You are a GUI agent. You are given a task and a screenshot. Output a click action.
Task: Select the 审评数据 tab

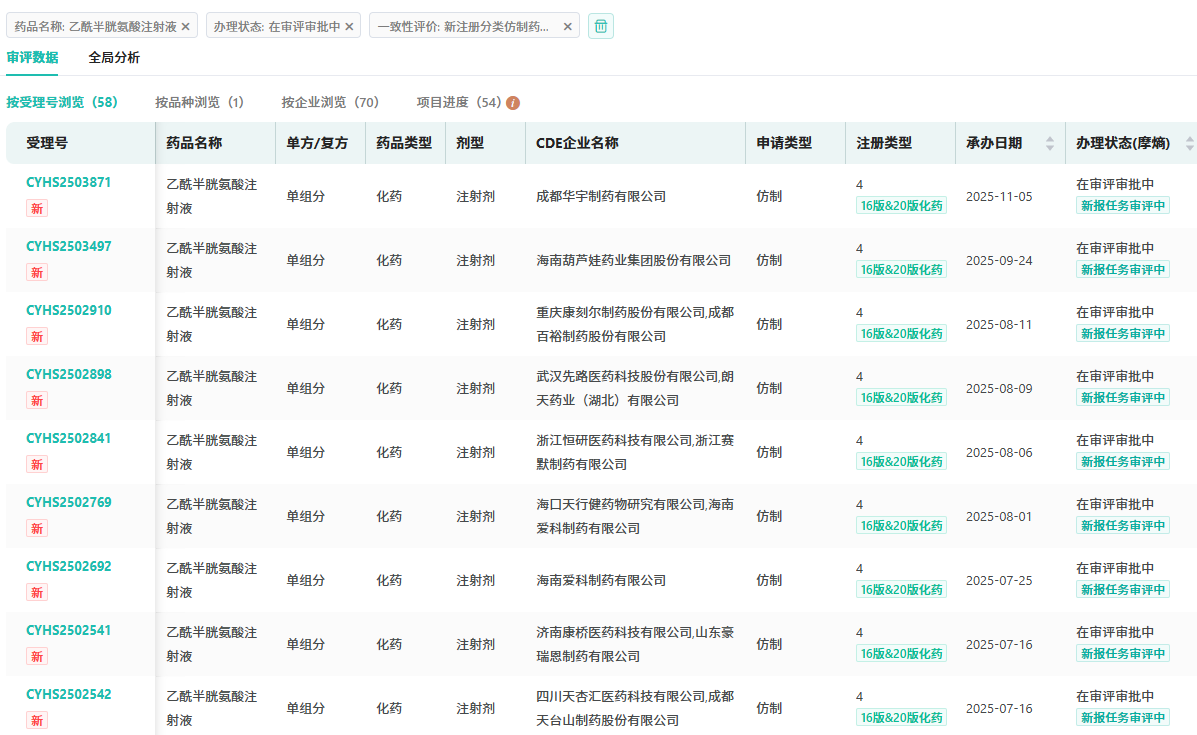coord(32,58)
